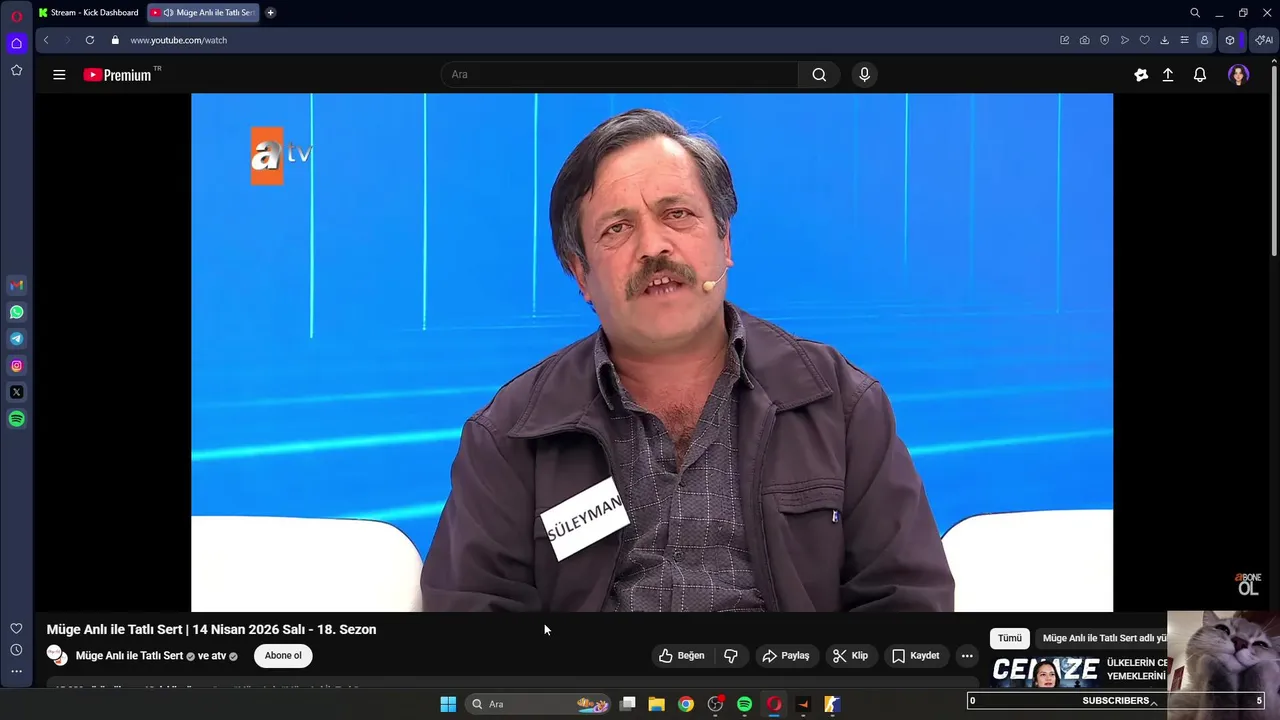The height and width of the screenshot is (720, 1280).
Task: Open sidebar heart pinboards icon
Action: point(16,628)
